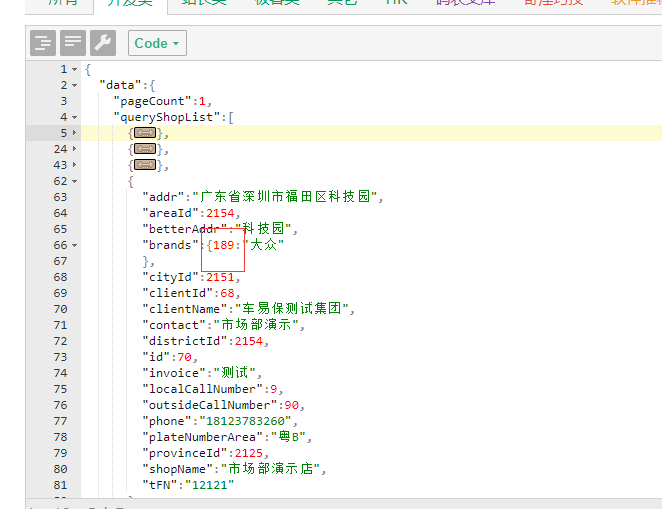This screenshot has height=509, width=662.
Task: Click the compact JSON toolbar icon
Action: click(x=73, y=43)
